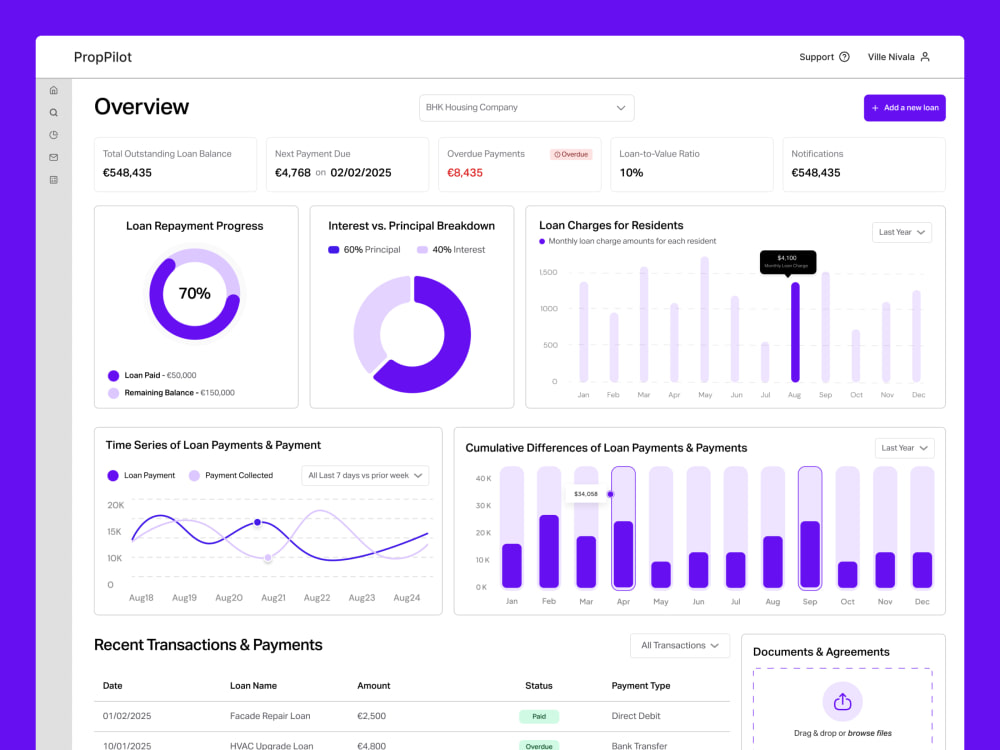Click the Amount column header
This screenshot has height=750, width=1000.
pos(374,686)
